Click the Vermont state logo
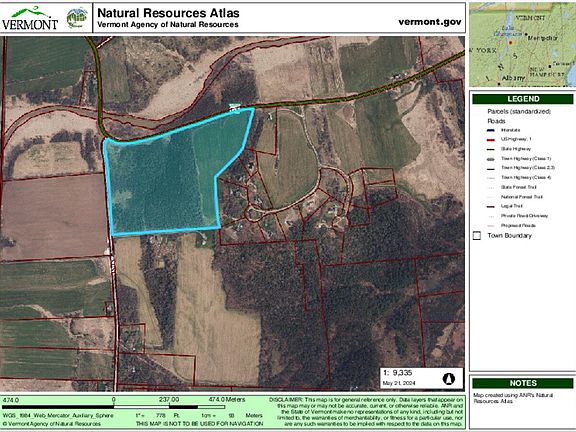The height and width of the screenshot is (432, 576). (x=30, y=18)
